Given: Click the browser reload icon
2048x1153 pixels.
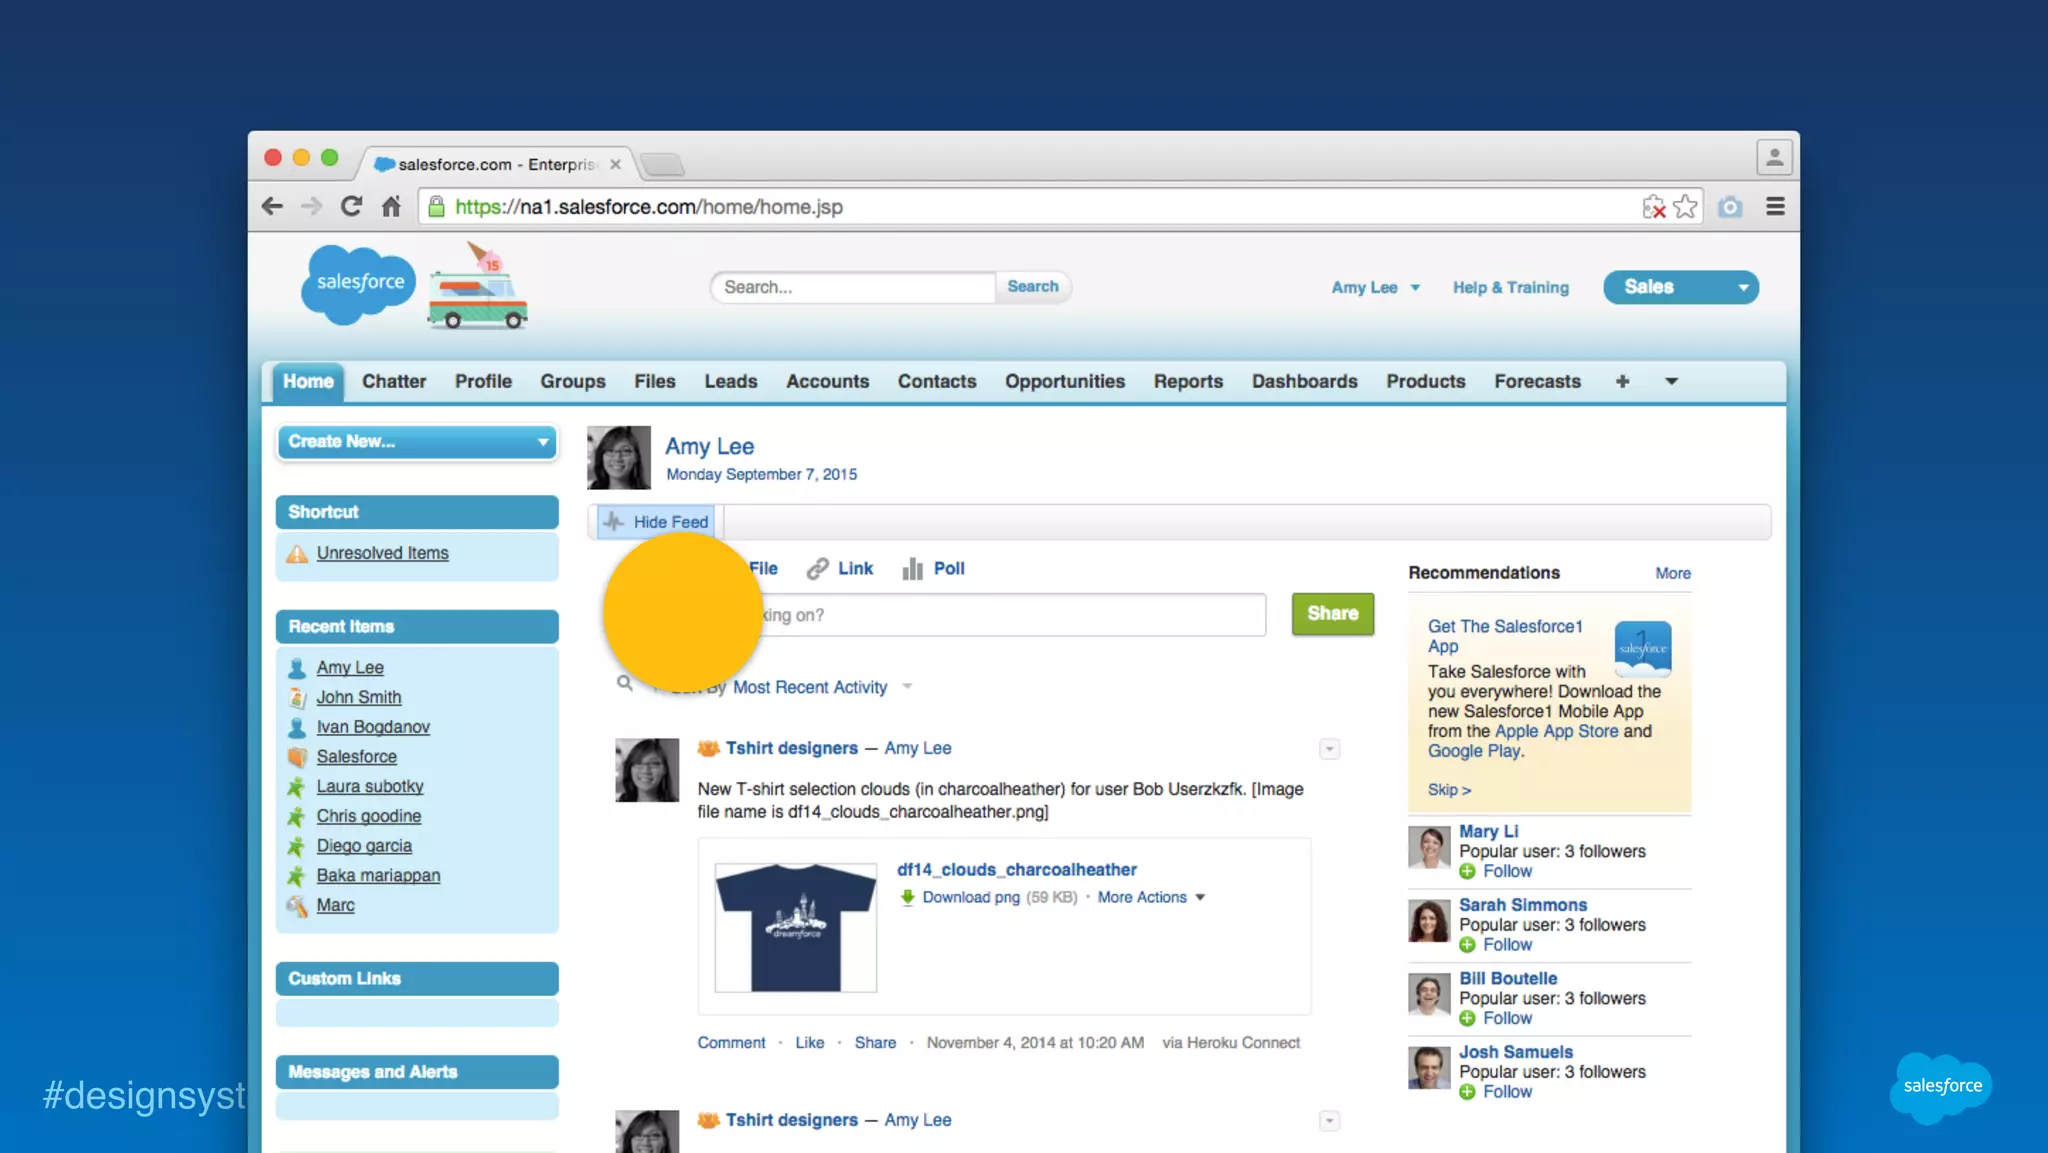Looking at the screenshot, I should [351, 207].
